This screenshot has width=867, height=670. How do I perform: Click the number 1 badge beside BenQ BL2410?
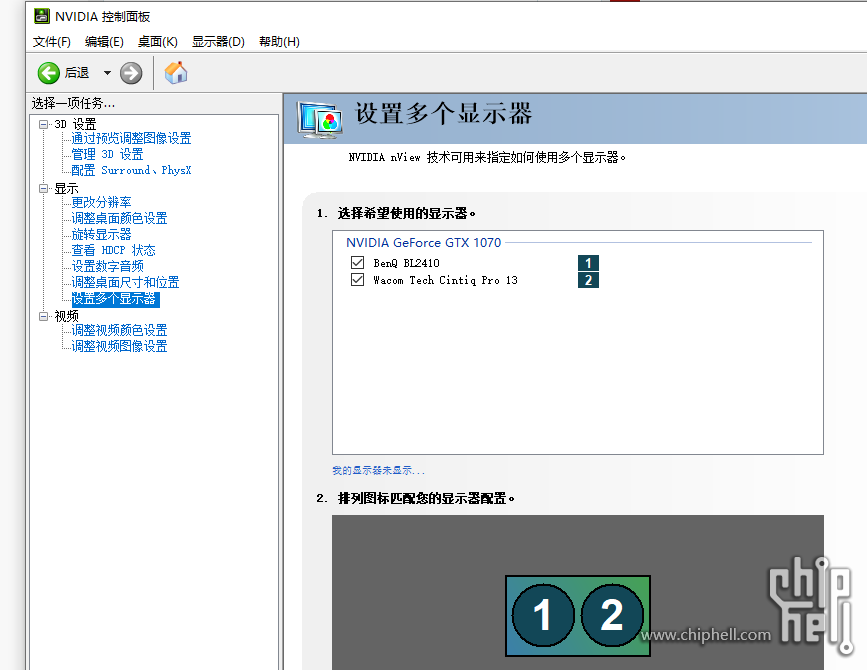coord(588,264)
